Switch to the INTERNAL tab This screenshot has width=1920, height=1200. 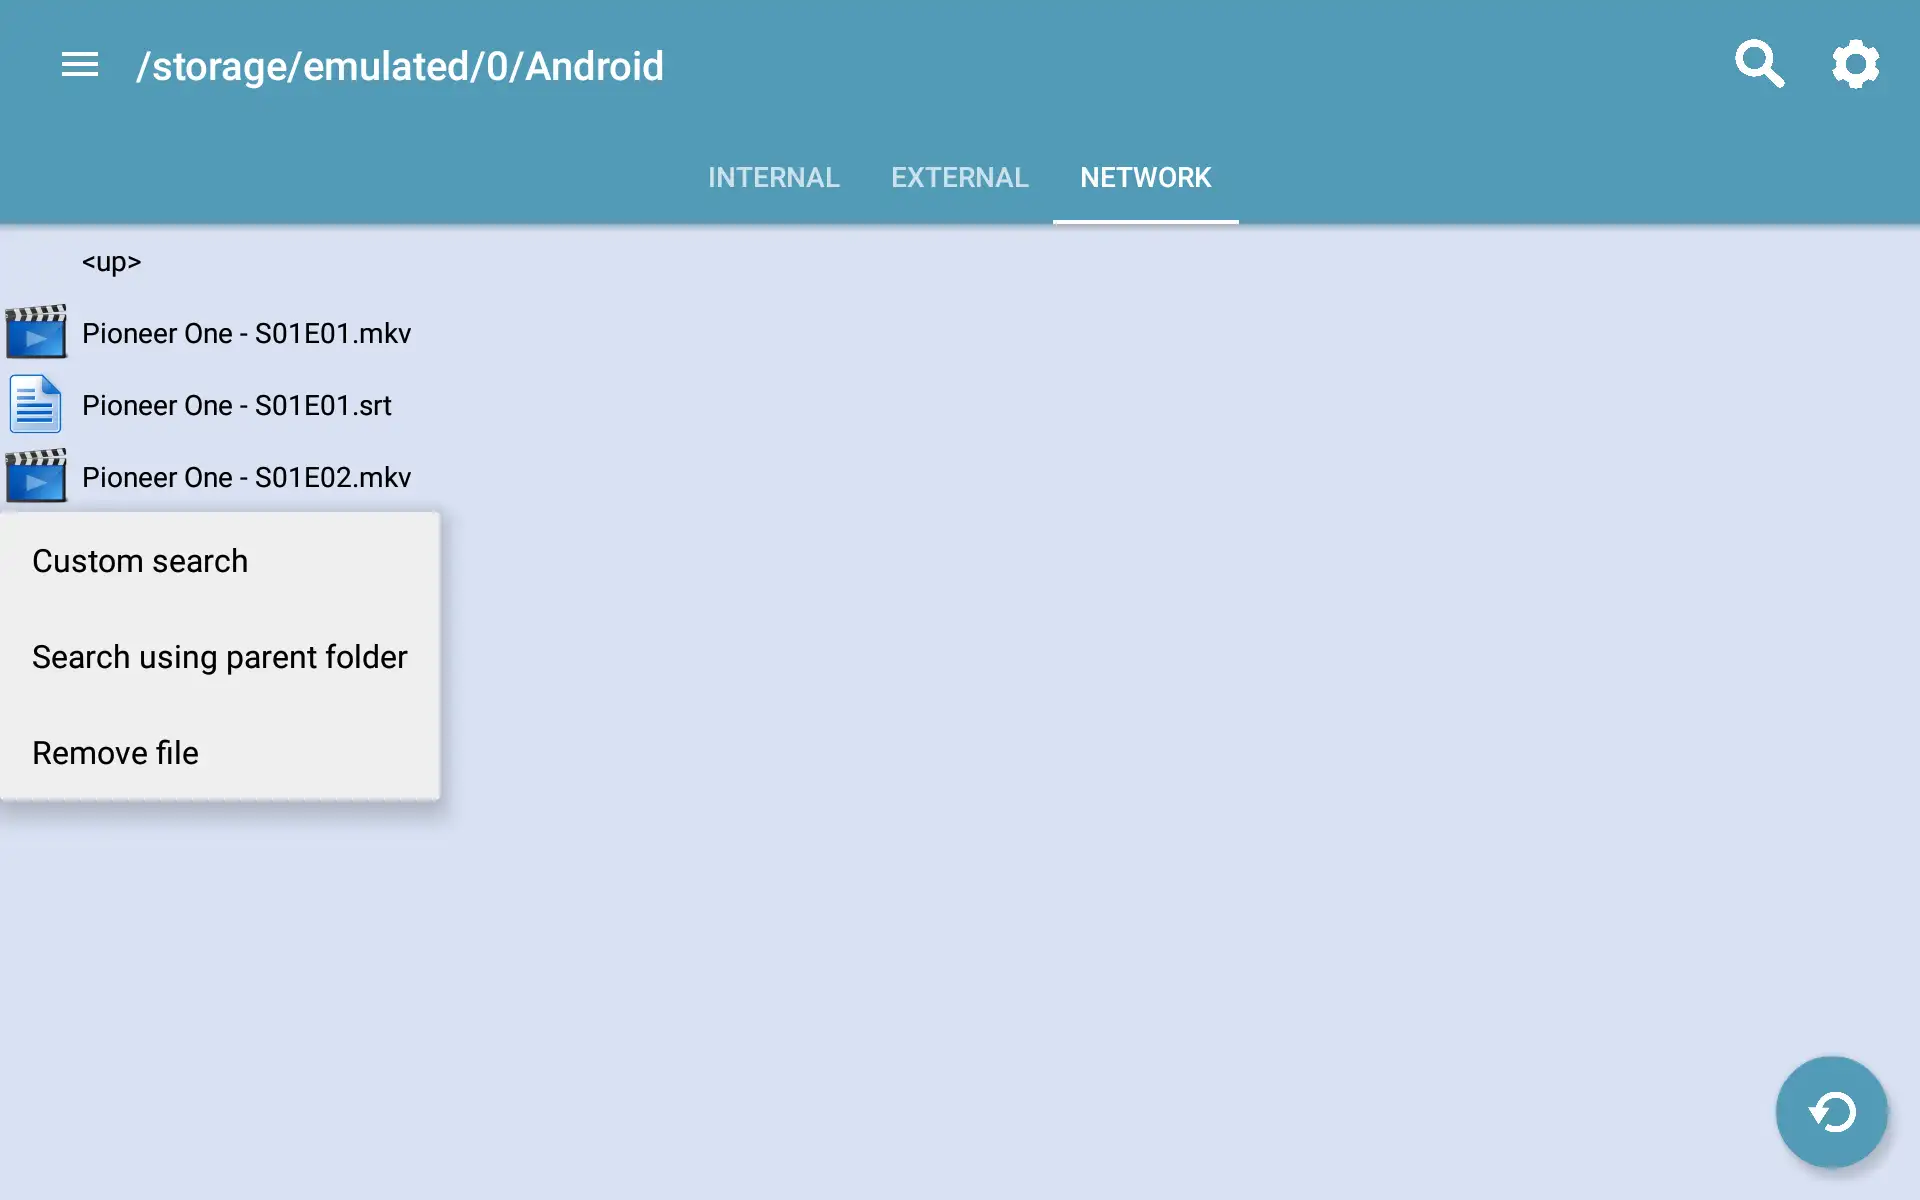(773, 178)
